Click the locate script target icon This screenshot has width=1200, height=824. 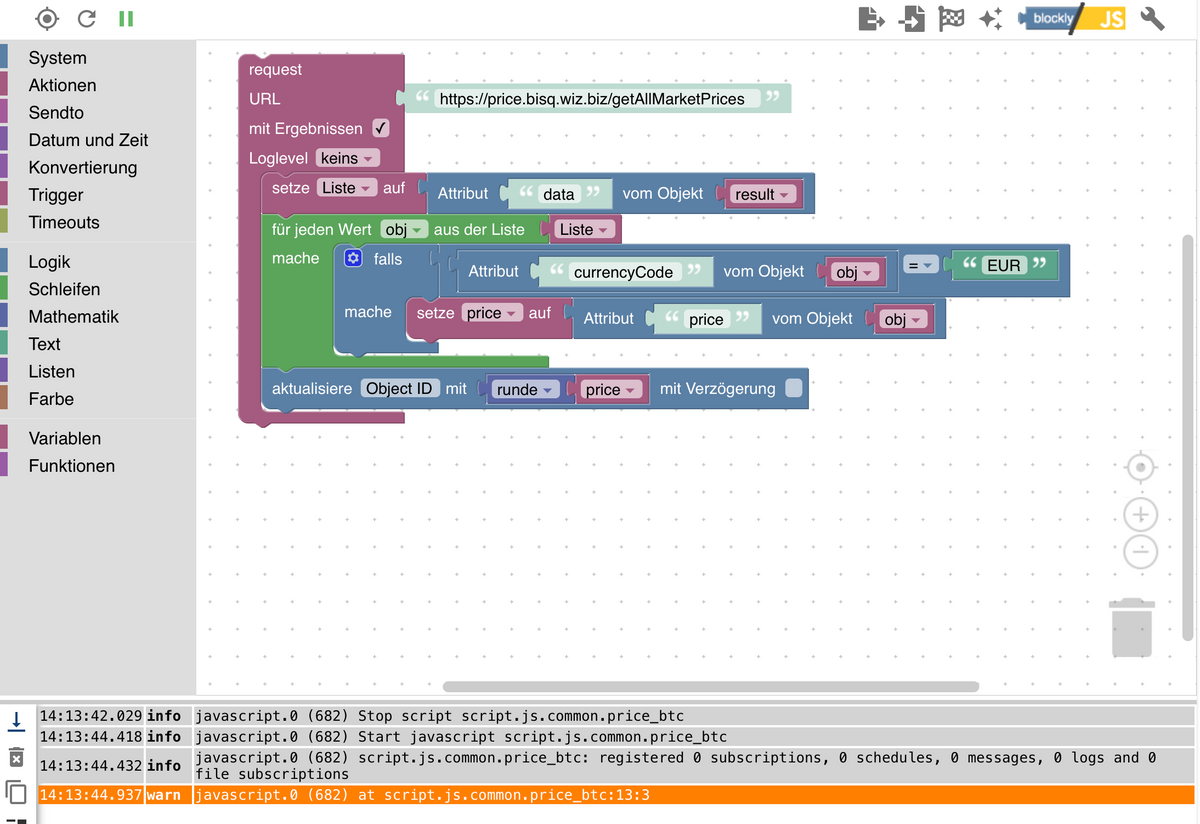(47, 18)
